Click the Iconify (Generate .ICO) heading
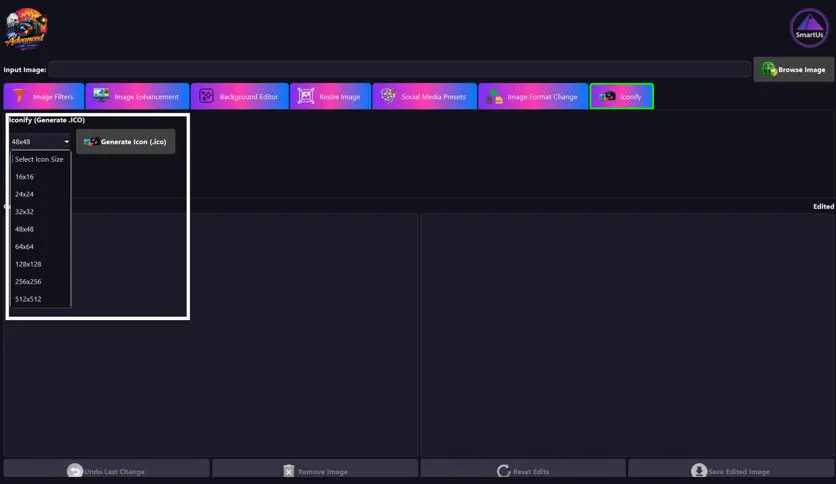Screen dimensions: 836x484 [x=47, y=120]
